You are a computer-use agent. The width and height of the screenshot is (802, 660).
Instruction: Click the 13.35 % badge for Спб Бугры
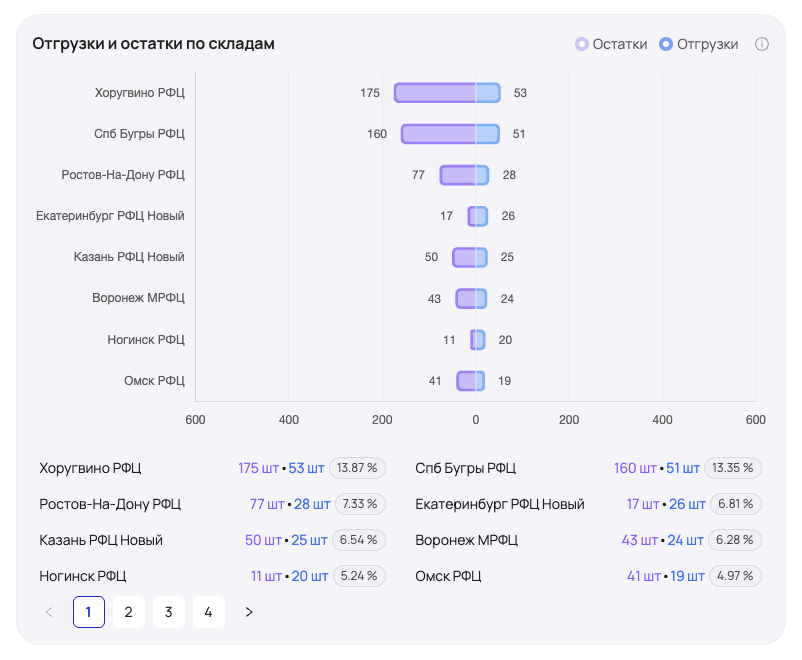733,468
